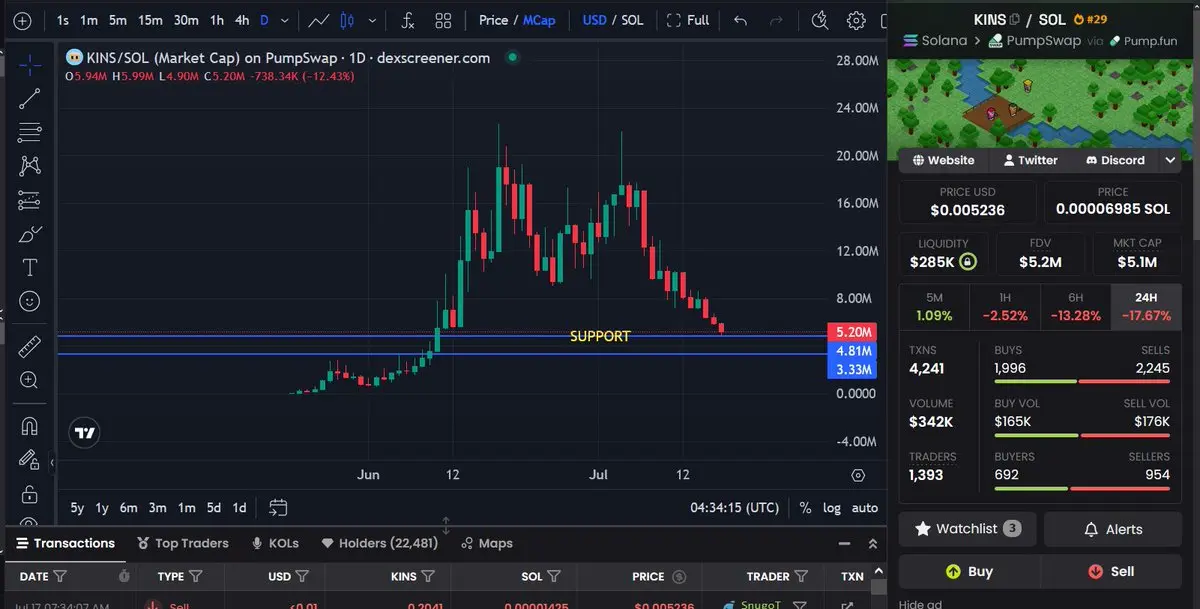Expand the time interval dropdown chevron
Viewport: 1200px width, 609px height.
pos(285,20)
